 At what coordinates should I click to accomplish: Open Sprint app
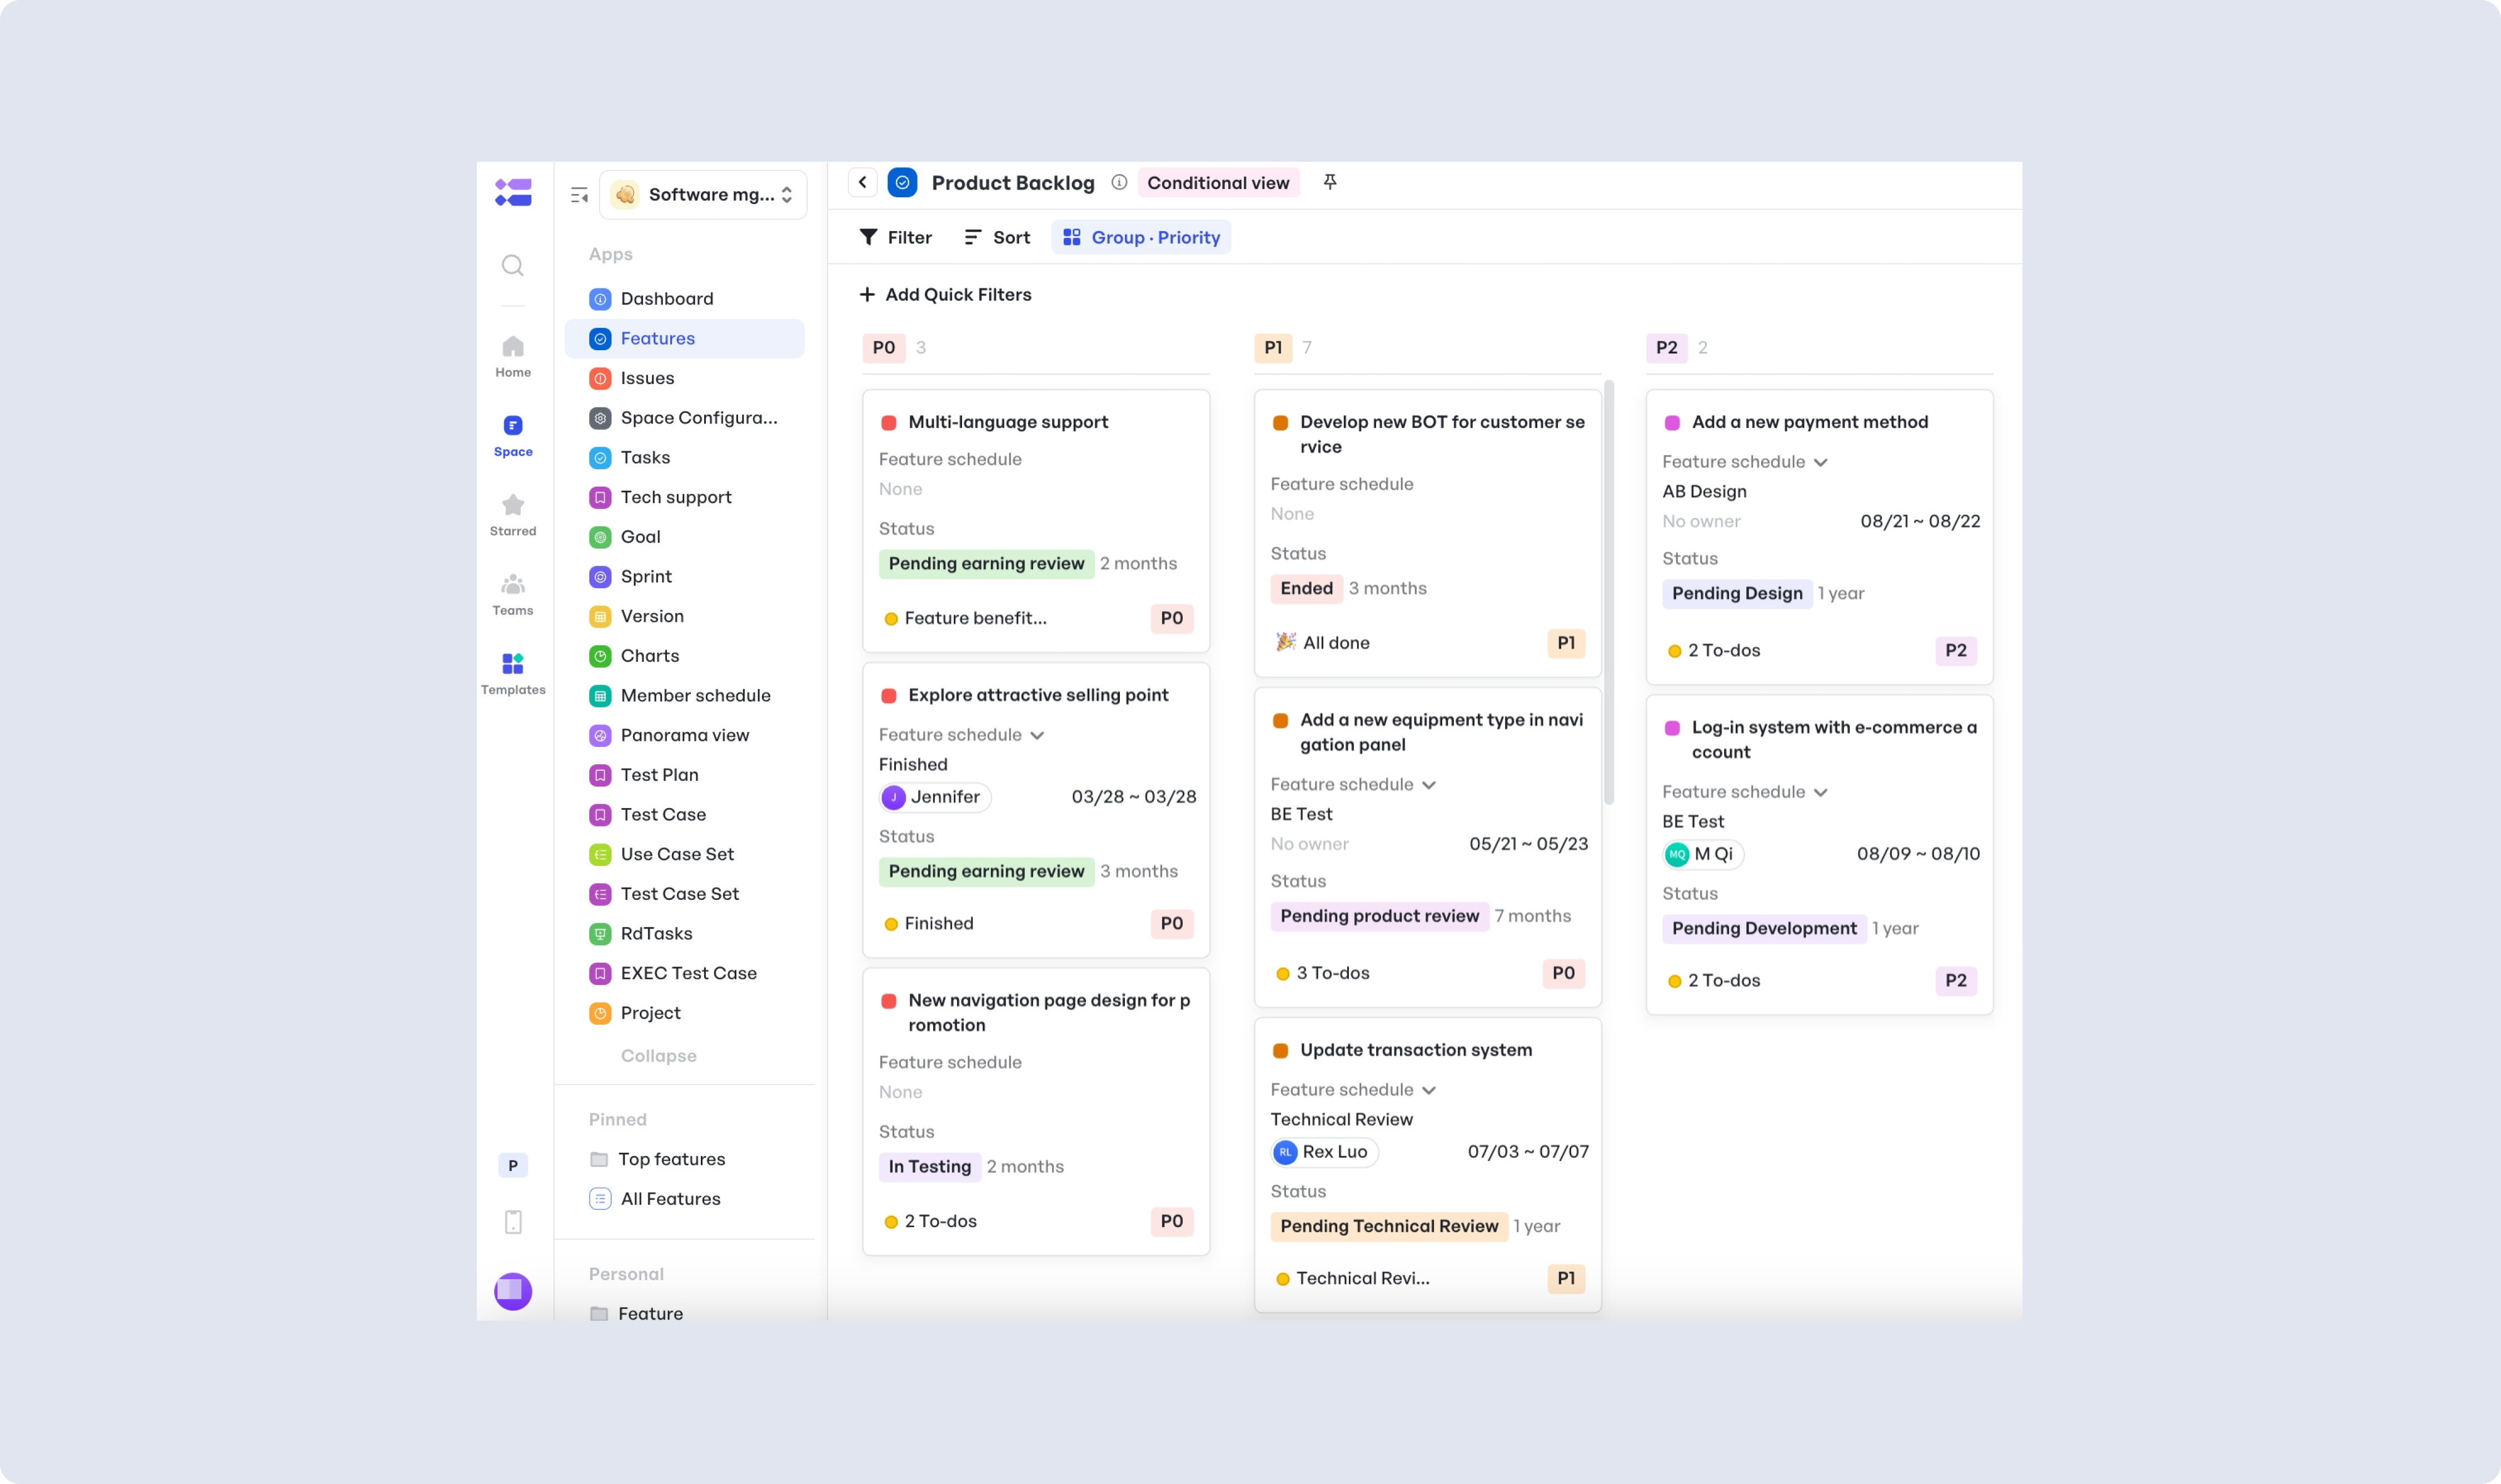pyautogui.click(x=684, y=576)
